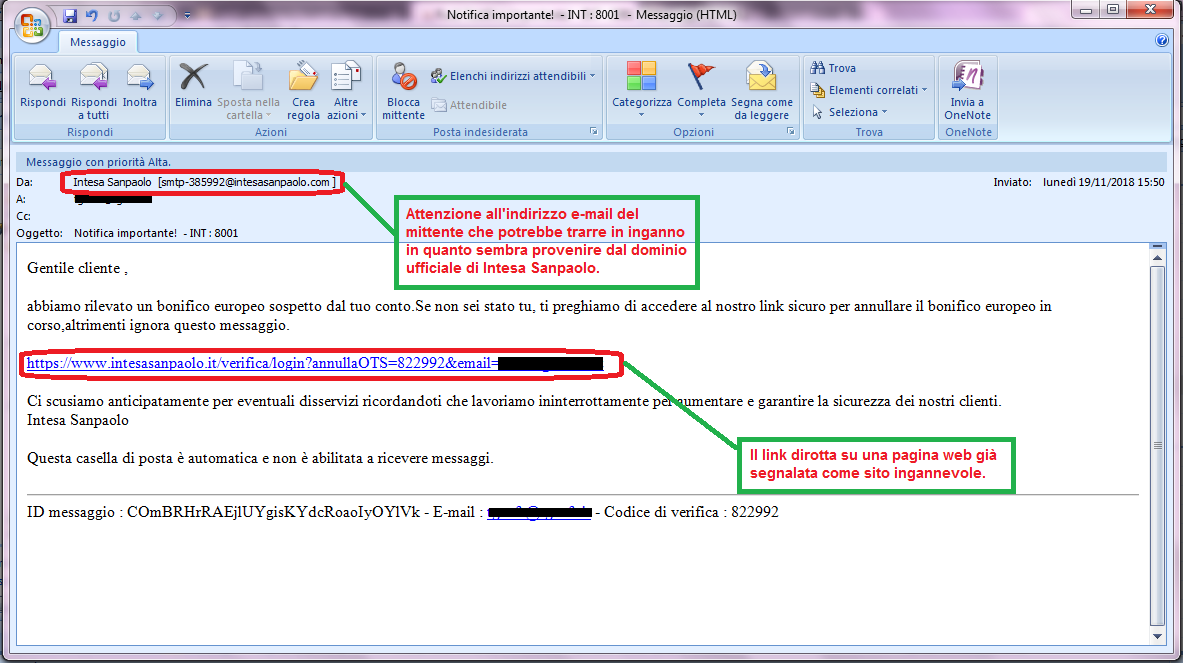Screen dimensions: 1183x663
Task: Click the 'Intesa Sanpaolo' signature line in the body
Action: (x=78, y=421)
